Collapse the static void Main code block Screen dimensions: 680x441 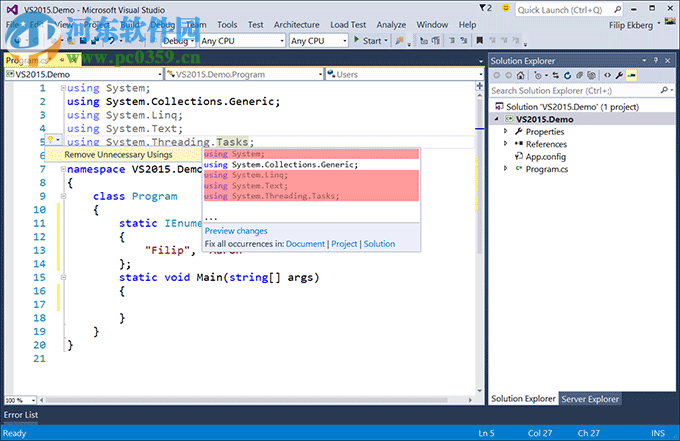[x=63, y=277]
